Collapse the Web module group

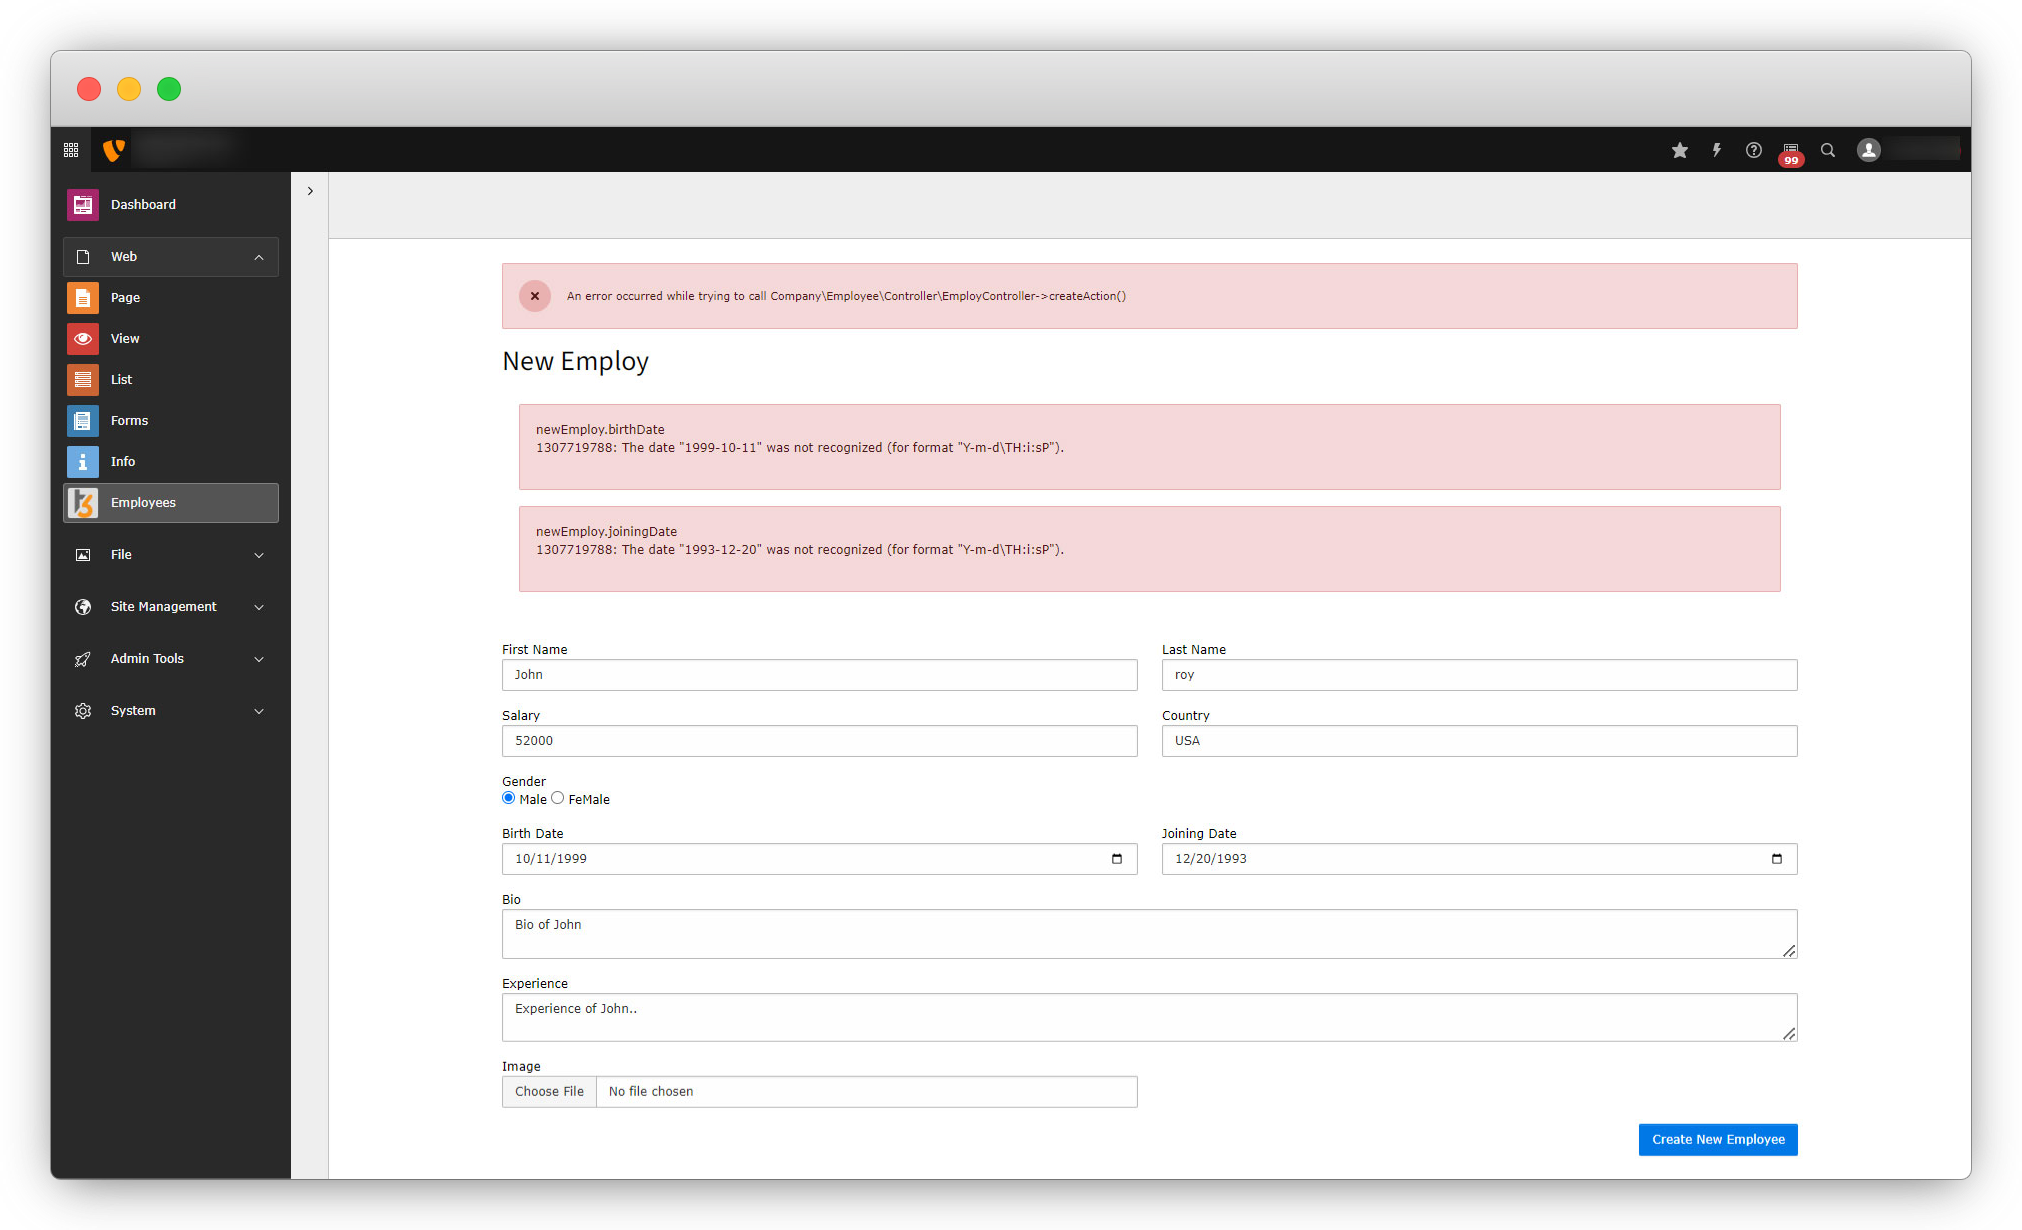pyautogui.click(x=259, y=257)
